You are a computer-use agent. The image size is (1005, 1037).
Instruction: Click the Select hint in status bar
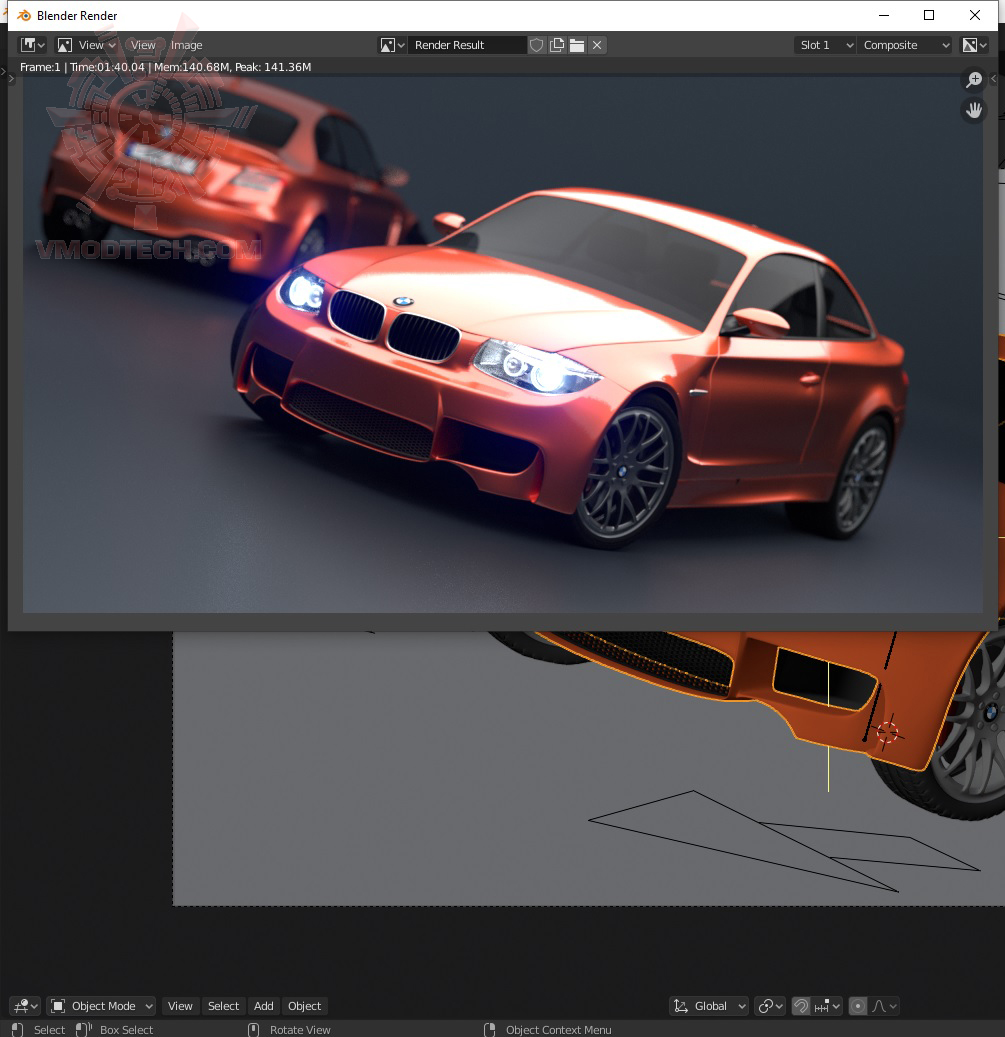pos(50,1030)
